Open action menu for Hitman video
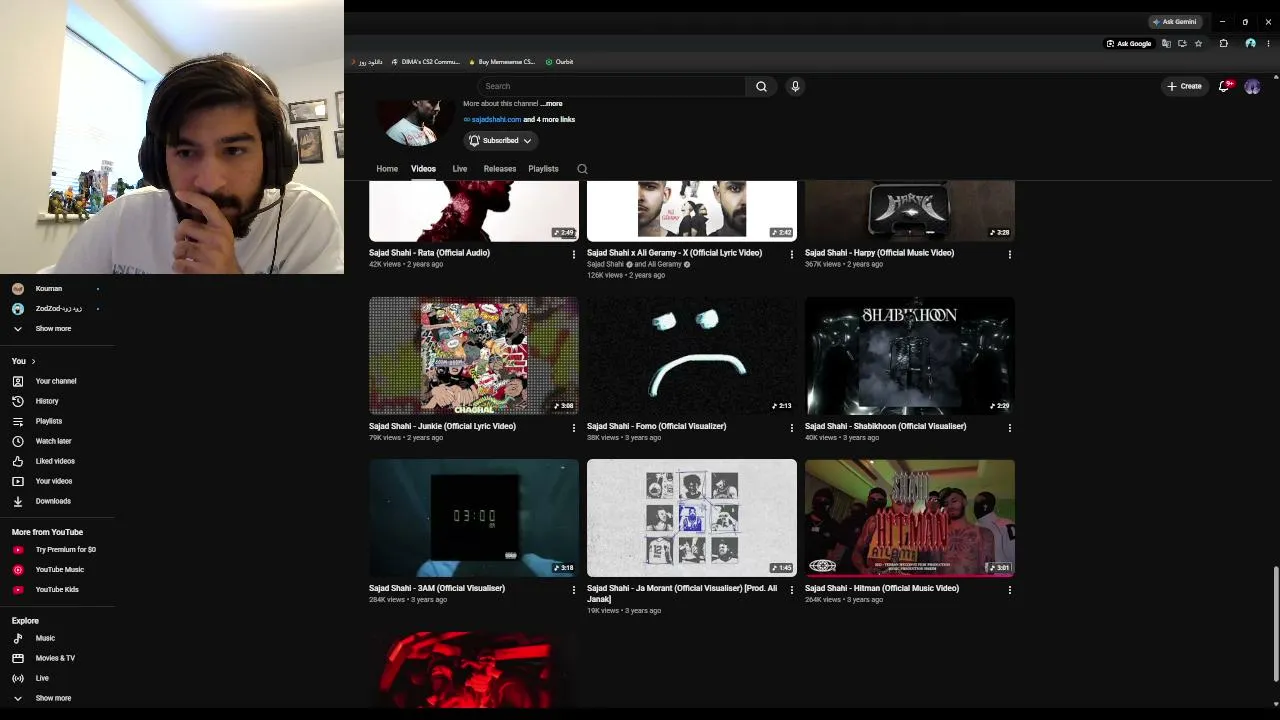Screen dimensions: 1280x720 click(1010, 590)
